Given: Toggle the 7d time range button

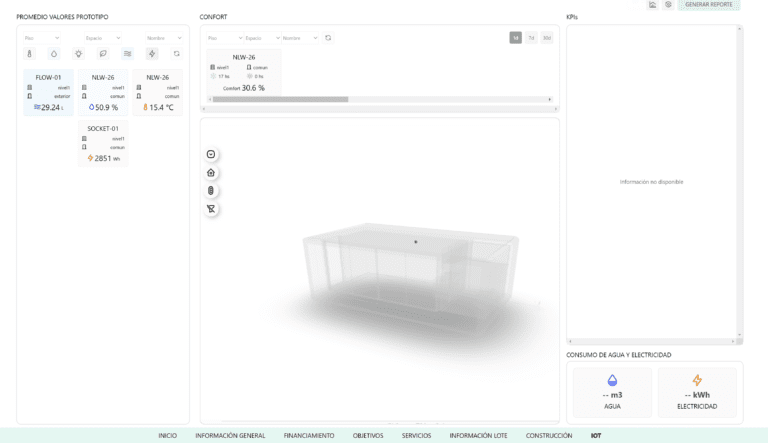Looking at the screenshot, I should click(531, 38).
